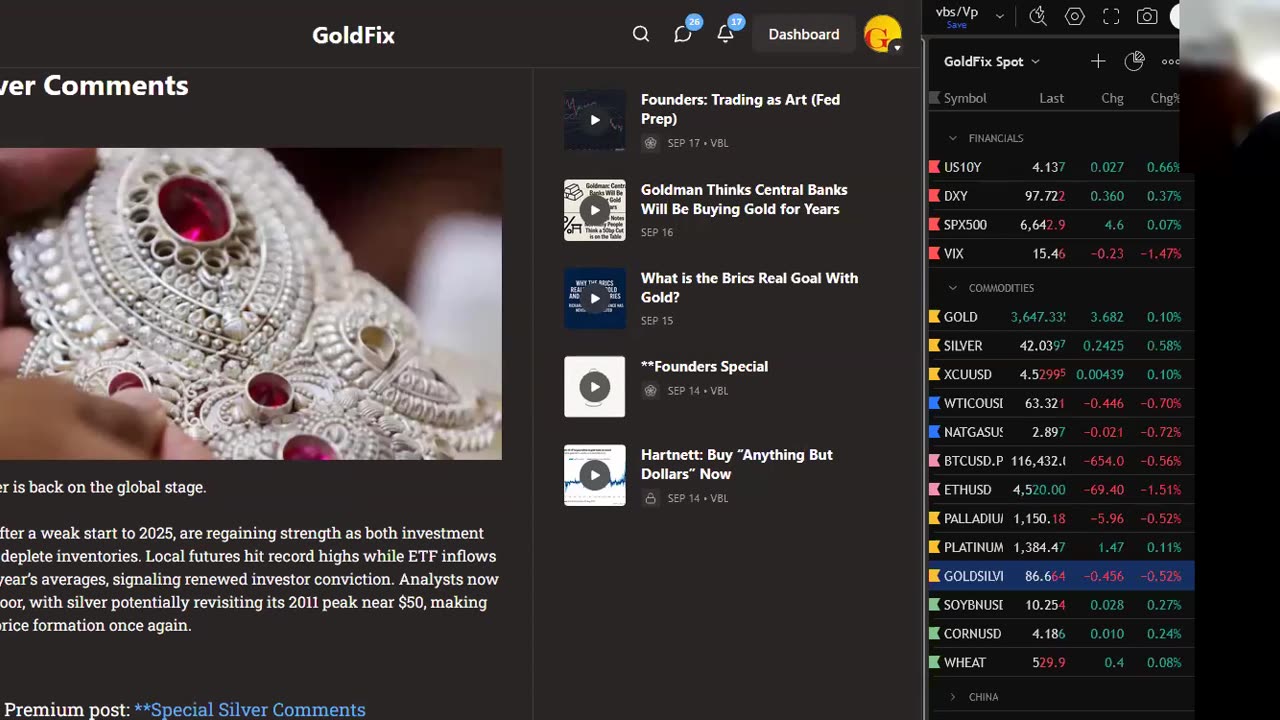Open the Founders: Trading as Art post title
Screen dimensions: 1280x720
[x=740, y=109]
